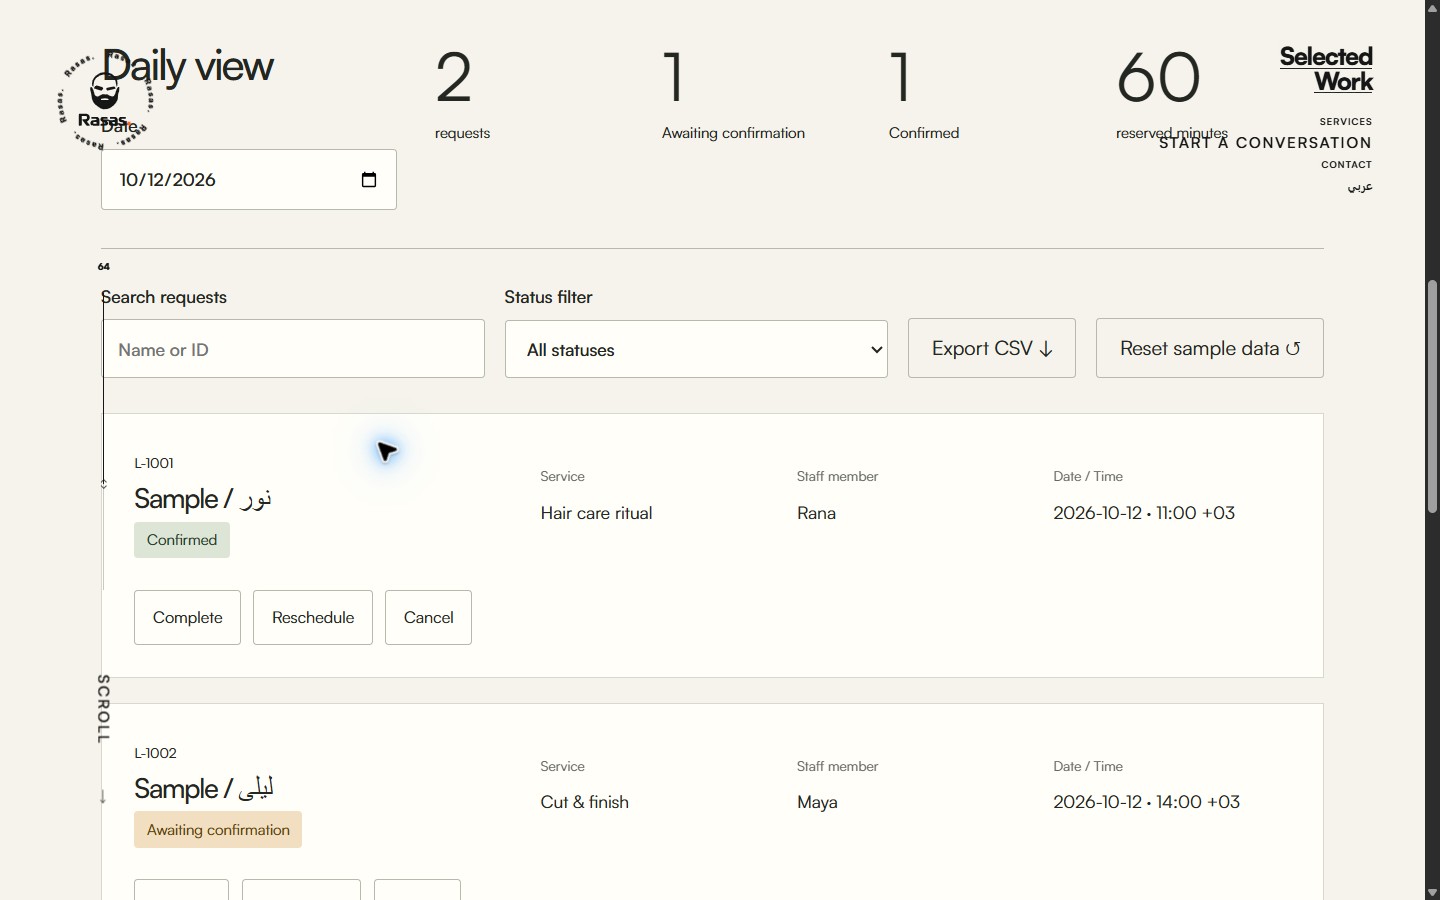Screen dimensions: 1440x900
Task: Click the scrollbar down arrow
Action: click(1432, 892)
